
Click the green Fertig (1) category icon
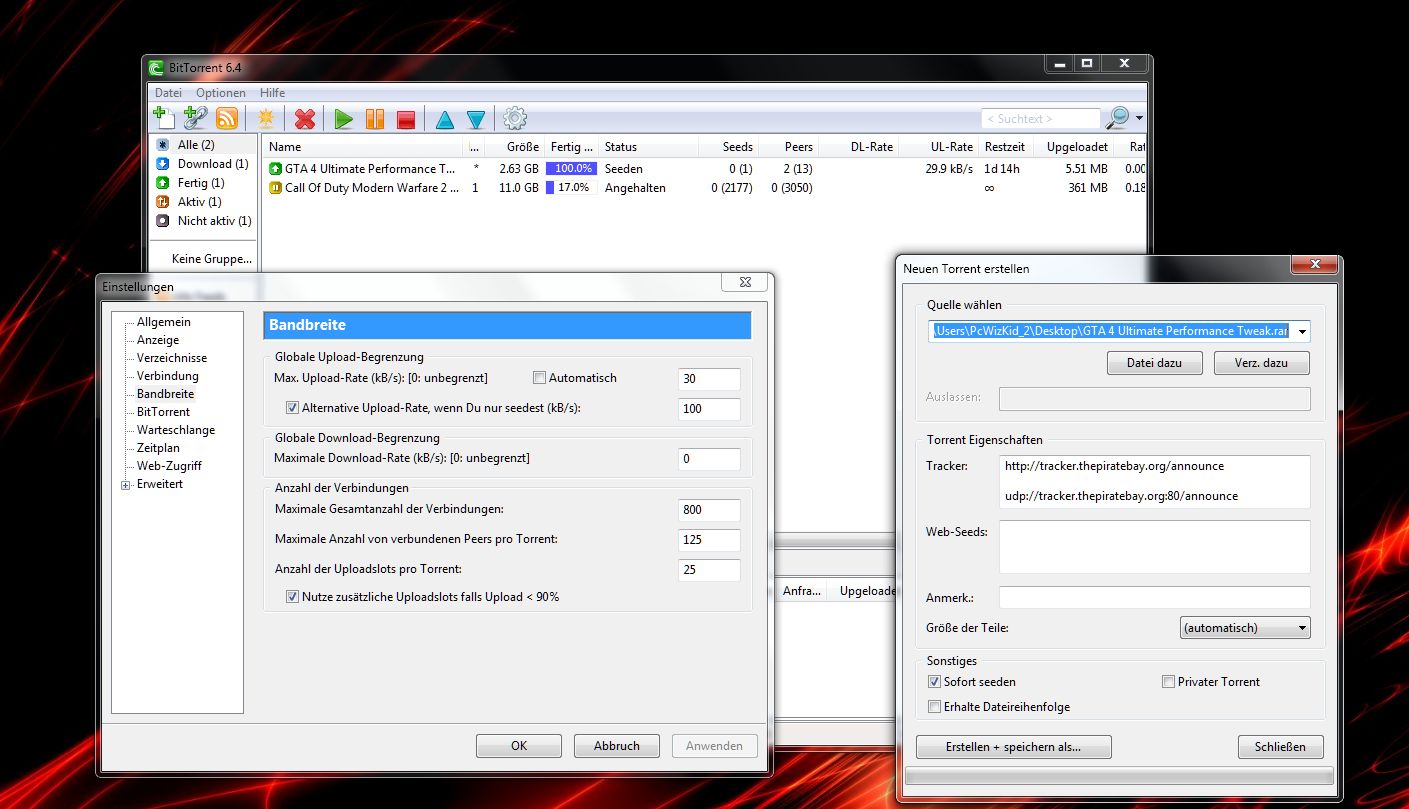coord(163,183)
